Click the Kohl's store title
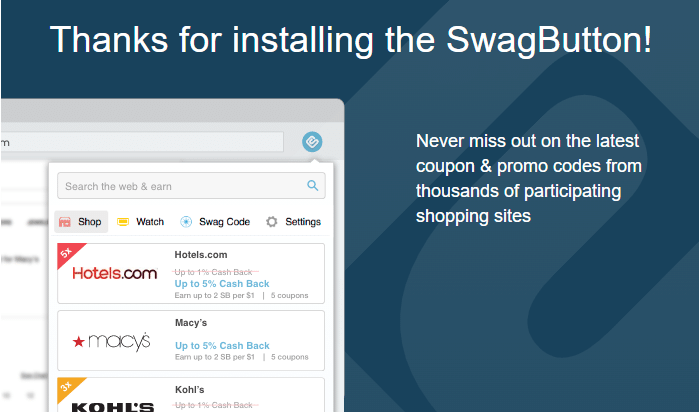 (x=189, y=390)
